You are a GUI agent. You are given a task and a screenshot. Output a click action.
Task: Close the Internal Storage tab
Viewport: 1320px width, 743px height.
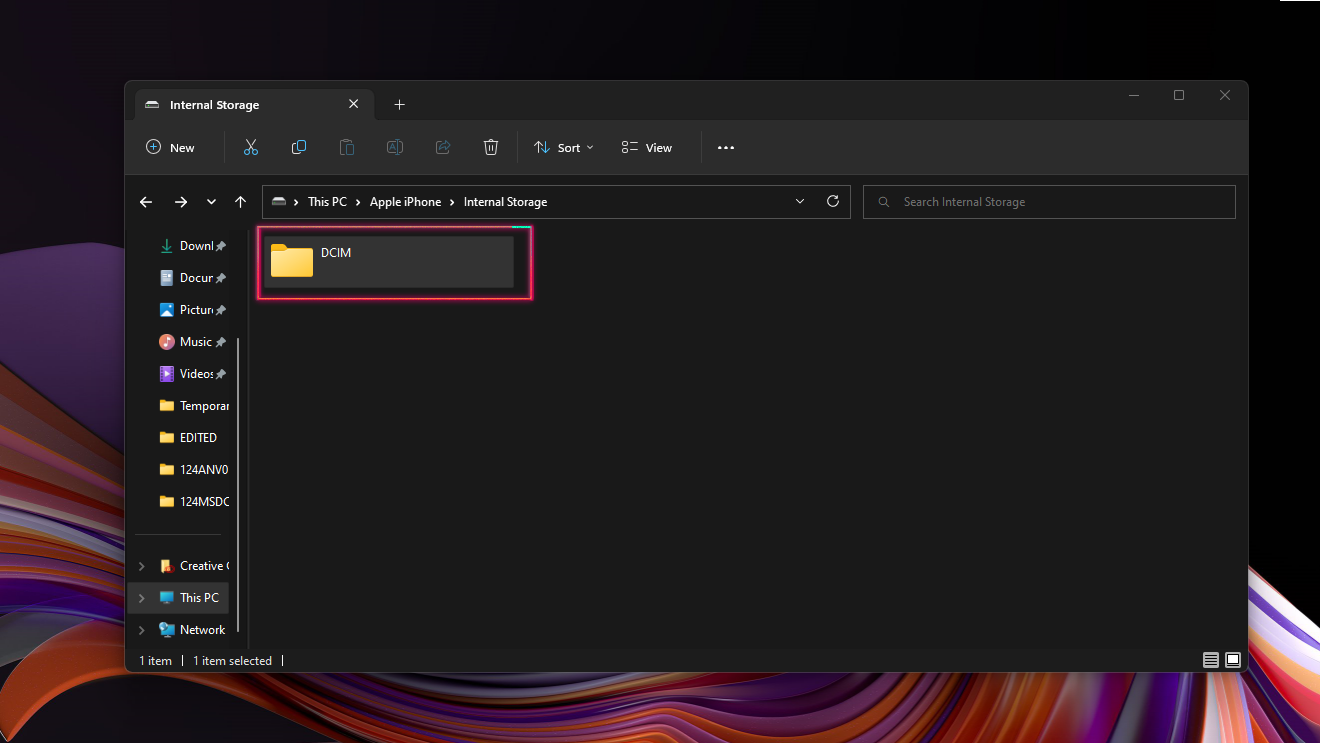(x=353, y=104)
